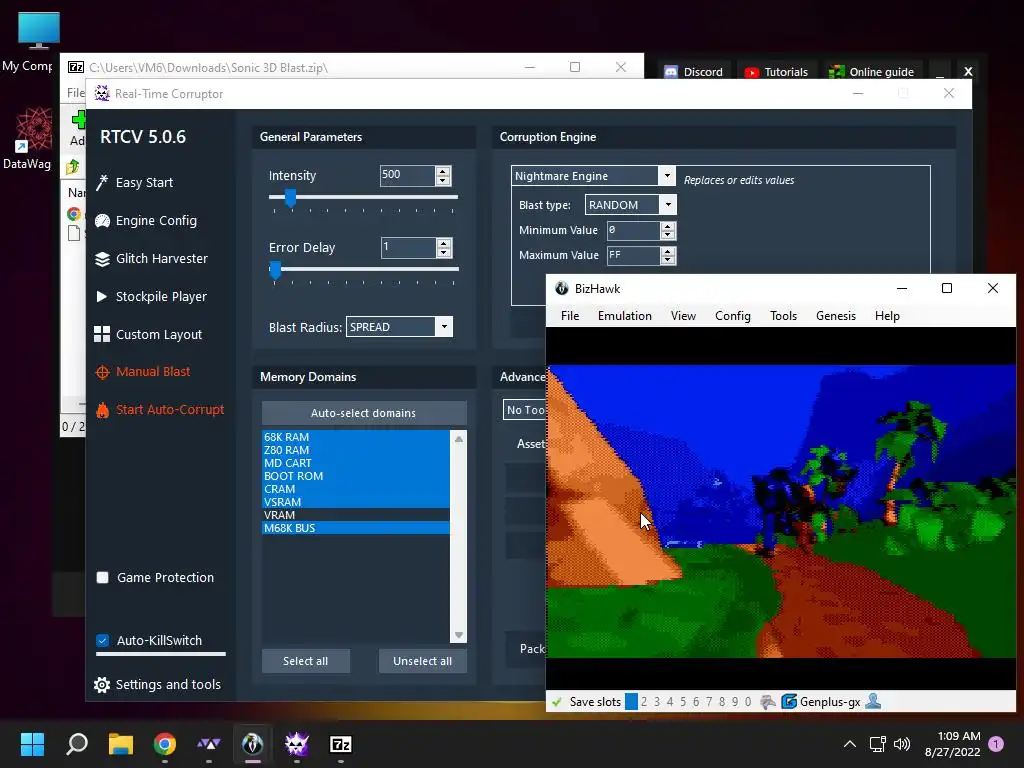Toggle BOOT ROM memory domain
This screenshot has height=768, width=1024.
point(356,476)
